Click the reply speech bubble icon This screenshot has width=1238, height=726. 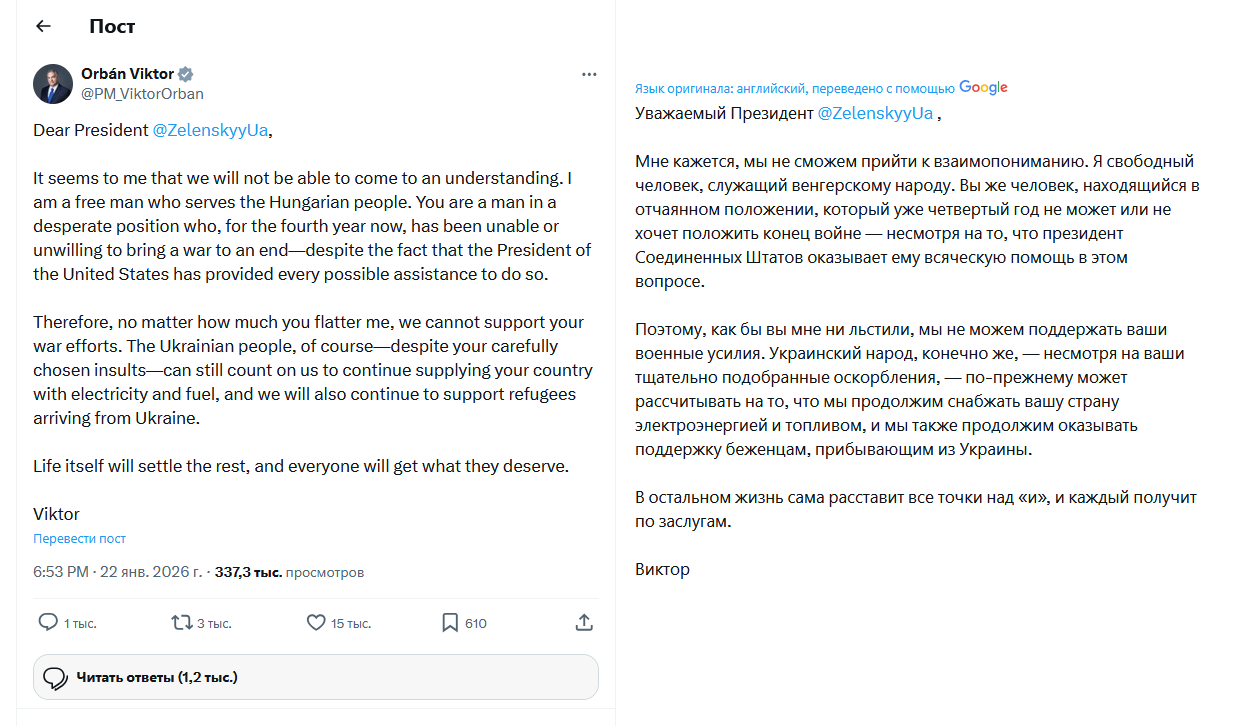pyautogui.click(x=48, y=622)
